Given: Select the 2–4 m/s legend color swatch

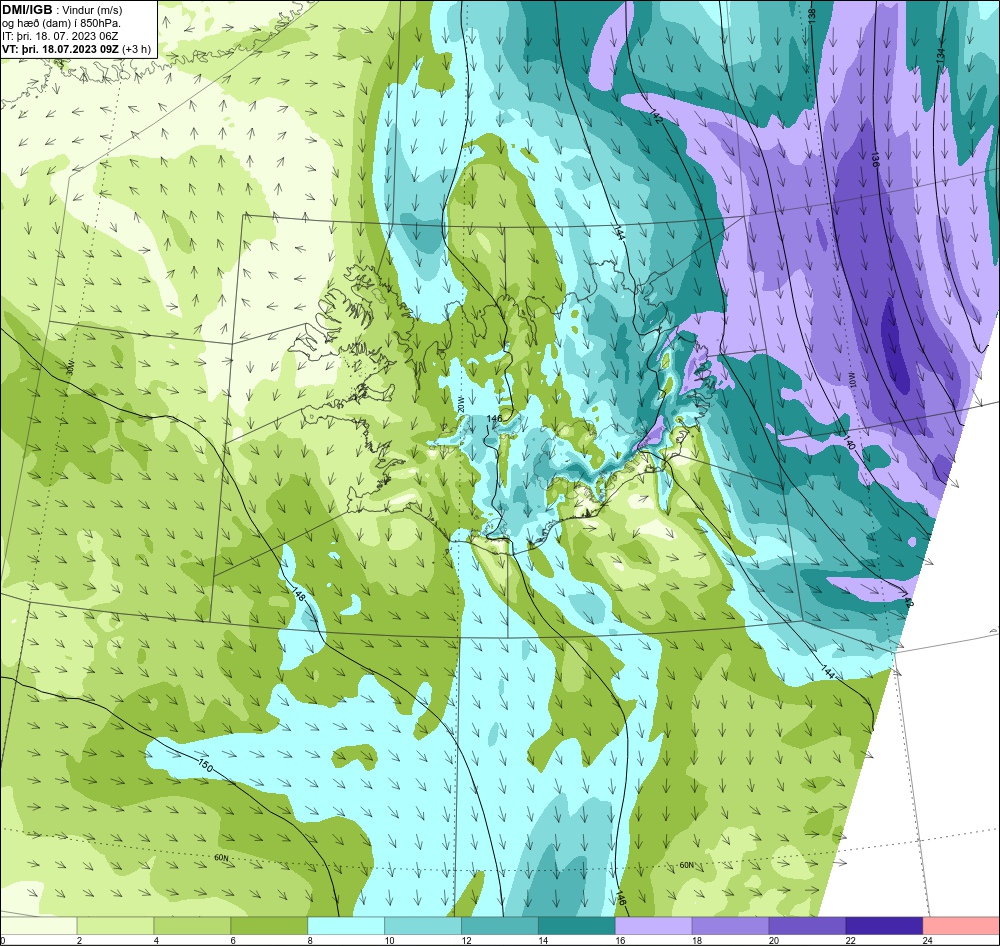Looking at the screenshot, I should coord(115,926).
